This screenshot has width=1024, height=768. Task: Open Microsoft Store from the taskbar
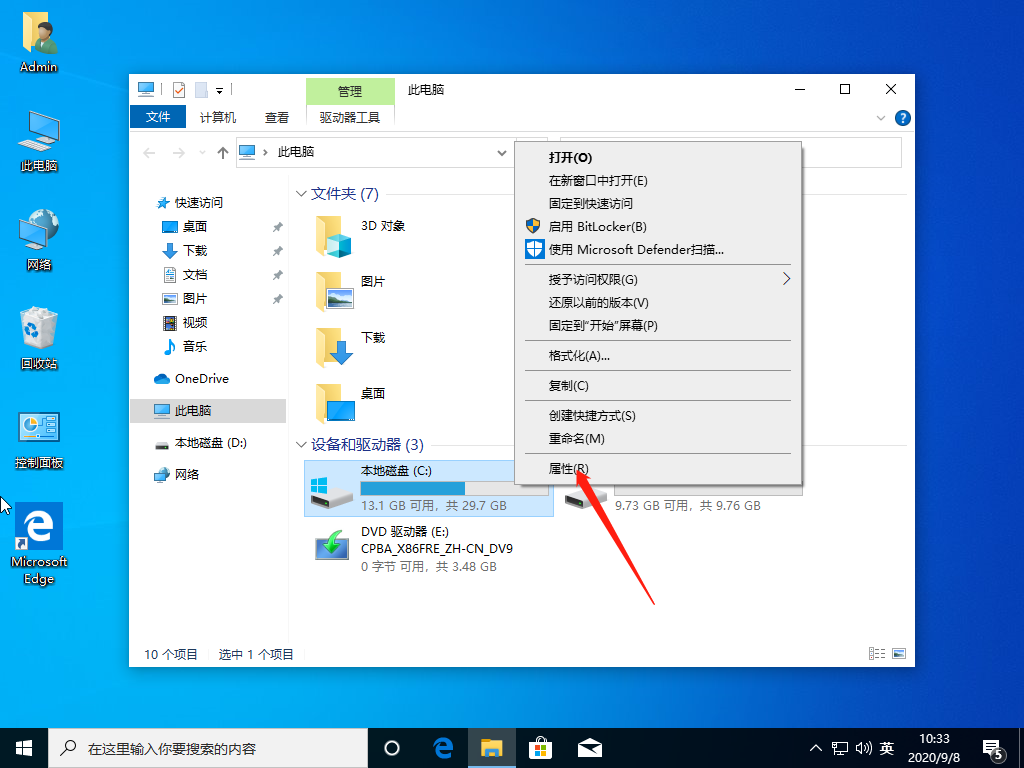[540, 747]
